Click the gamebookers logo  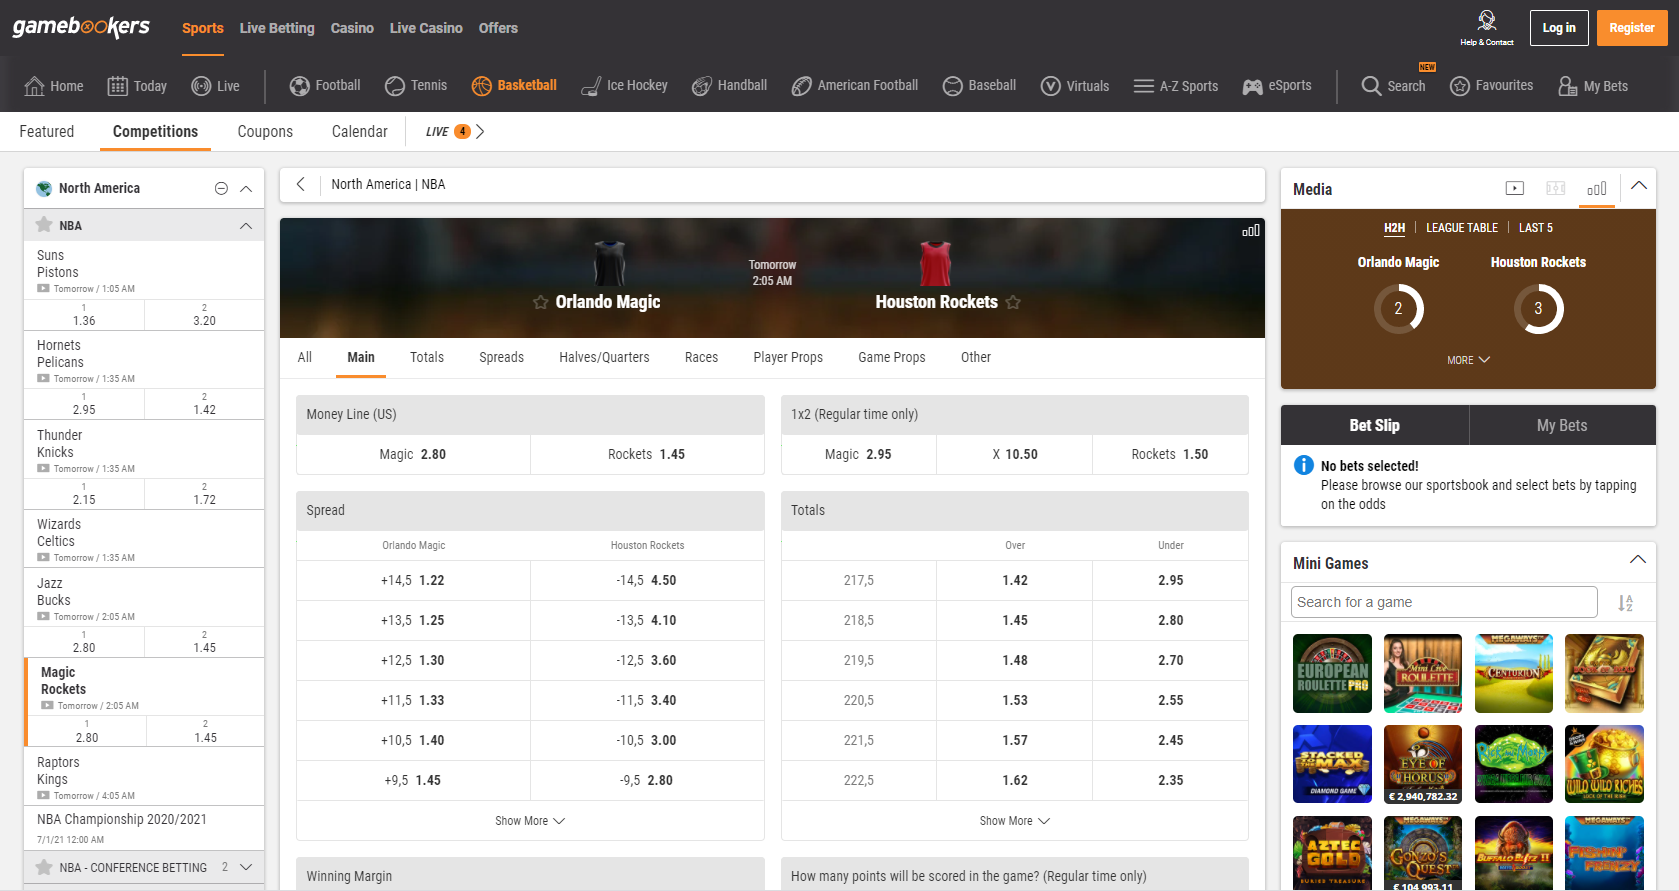tap(81, 27)
